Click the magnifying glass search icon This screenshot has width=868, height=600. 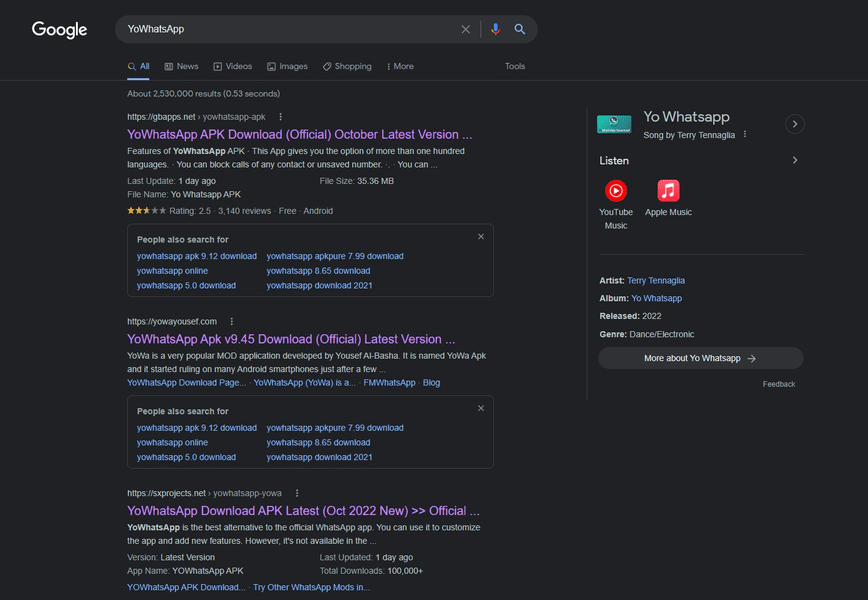click(519, 29)
